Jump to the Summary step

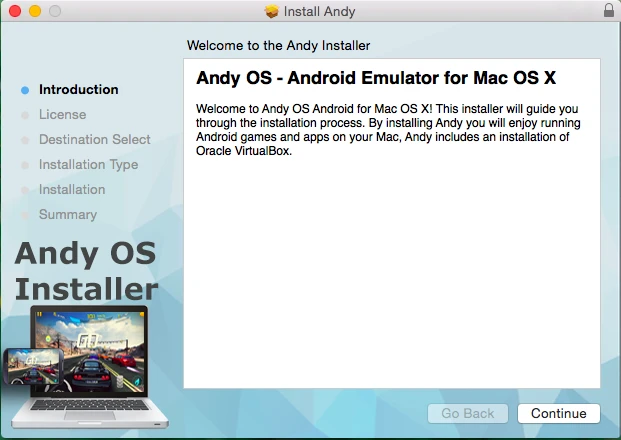(x=67, y=215)
